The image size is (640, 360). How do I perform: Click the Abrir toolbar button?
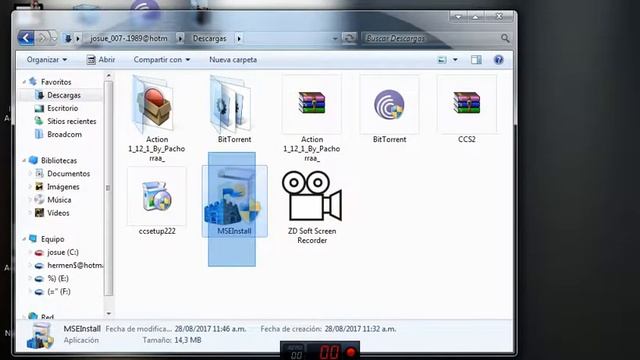pyautogui.click(x=101, y=60)
